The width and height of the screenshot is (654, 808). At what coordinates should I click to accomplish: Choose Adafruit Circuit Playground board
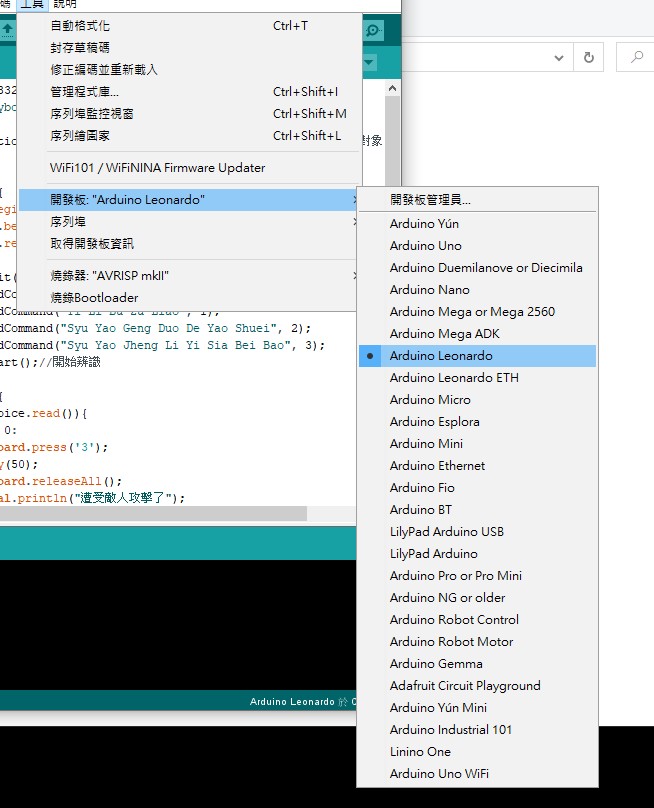(x=477, y=686)
